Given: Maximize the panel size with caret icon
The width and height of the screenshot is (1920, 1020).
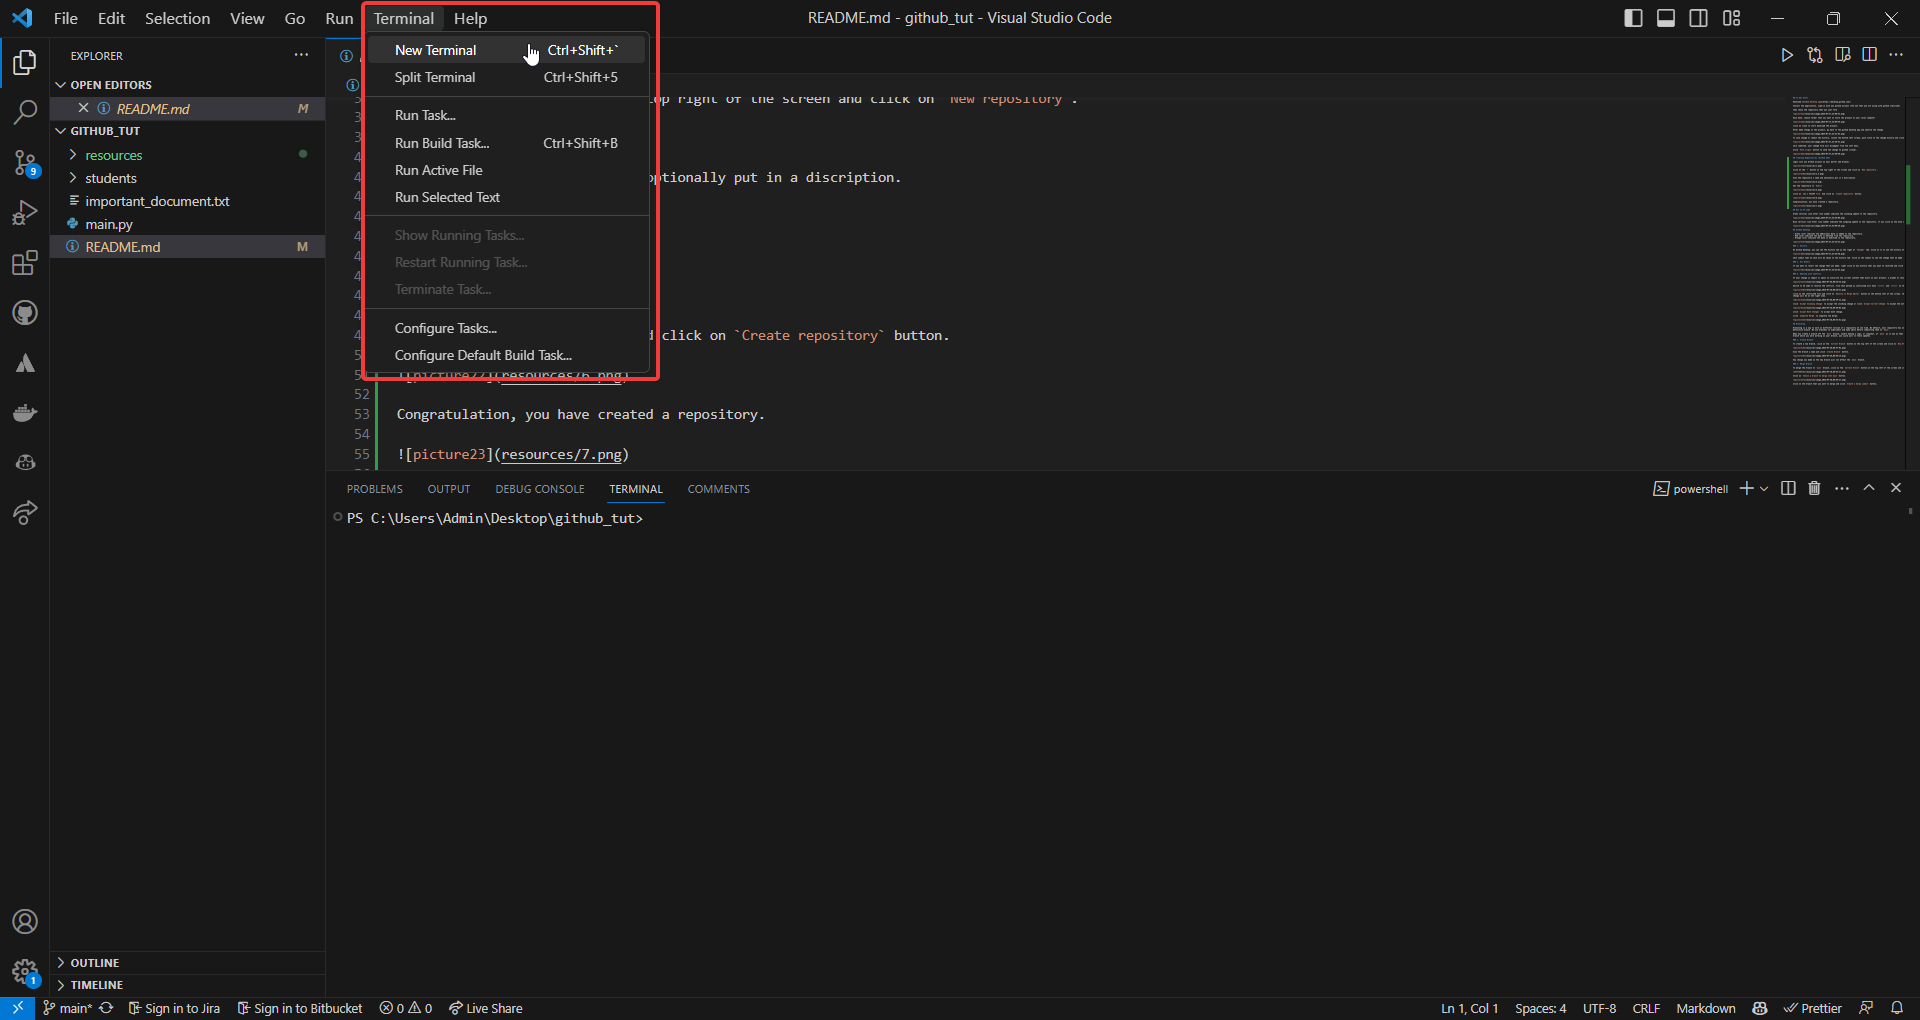Looking at the screenshot, I should click(x=1869, y=488).
